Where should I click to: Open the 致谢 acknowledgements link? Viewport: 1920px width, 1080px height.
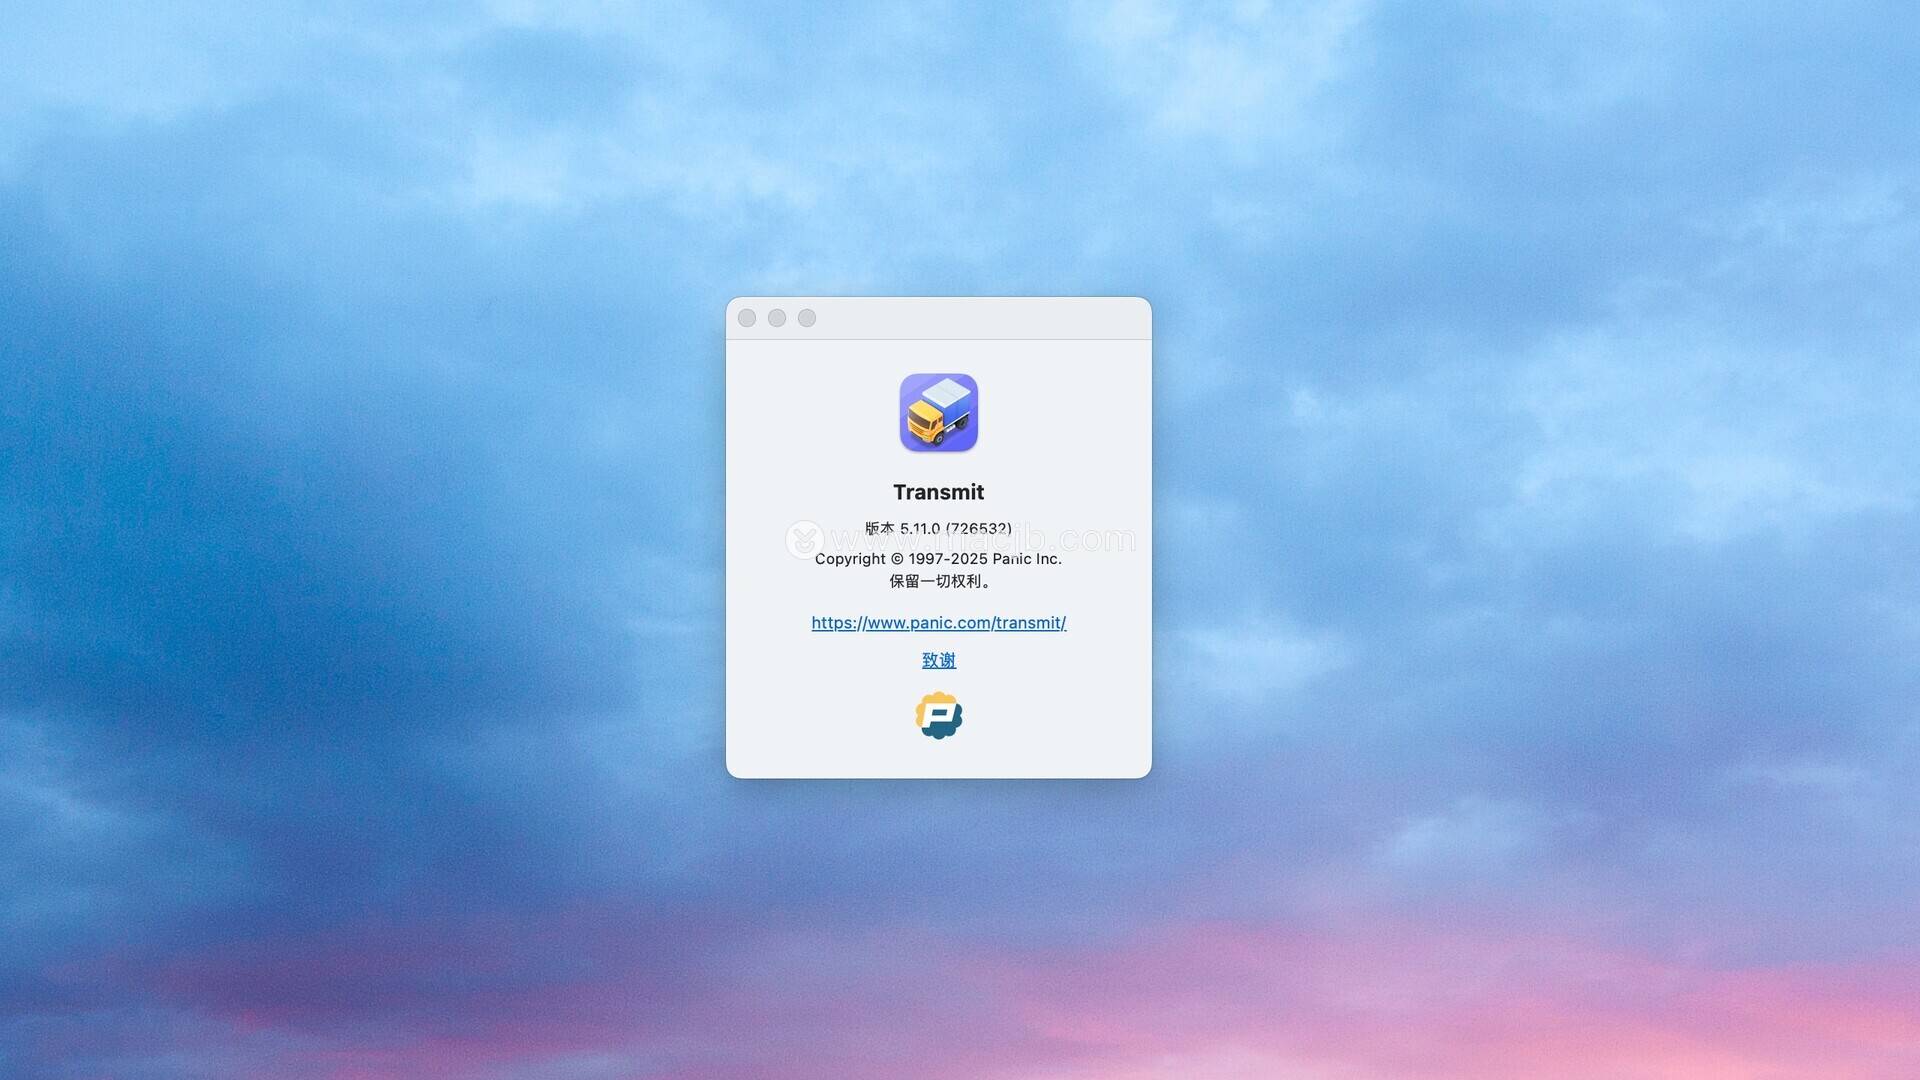(x=939, y=660)
